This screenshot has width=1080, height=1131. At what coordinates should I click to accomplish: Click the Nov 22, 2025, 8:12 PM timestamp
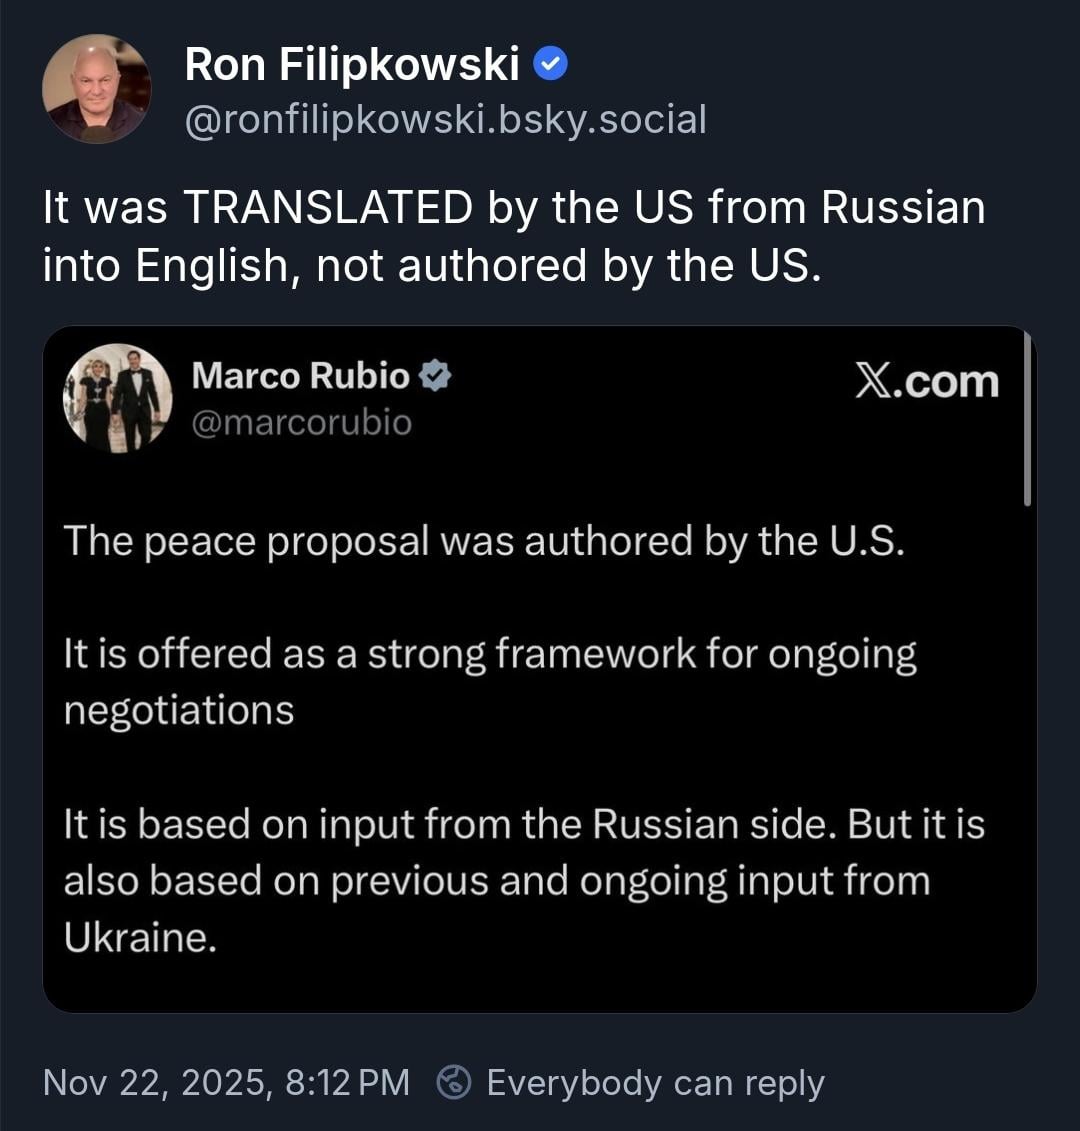(x=226, y=1082)
